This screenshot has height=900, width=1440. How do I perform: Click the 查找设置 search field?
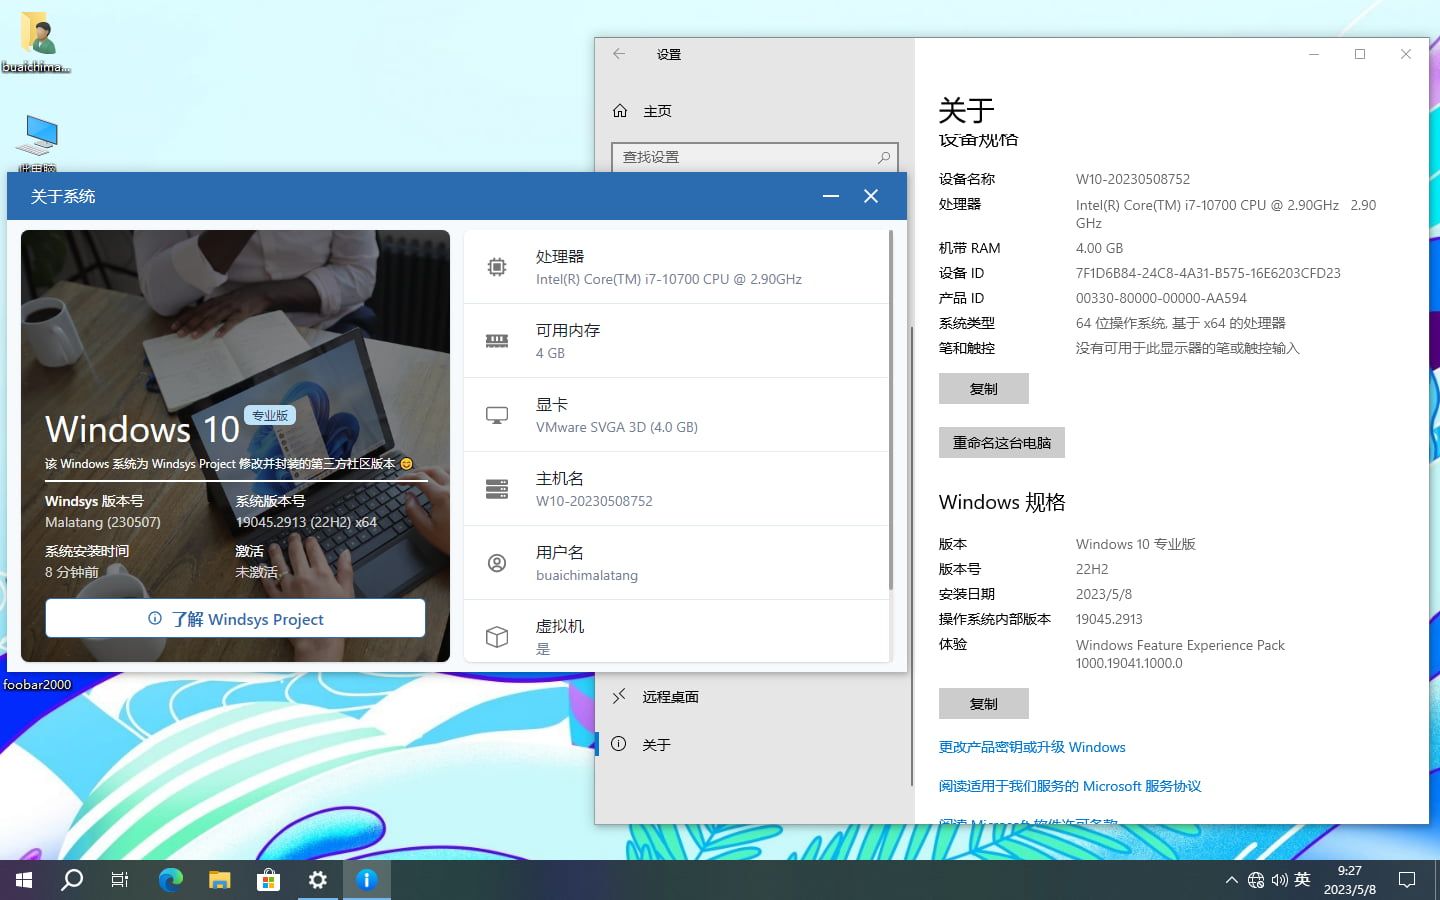click(x=745, y=157)
